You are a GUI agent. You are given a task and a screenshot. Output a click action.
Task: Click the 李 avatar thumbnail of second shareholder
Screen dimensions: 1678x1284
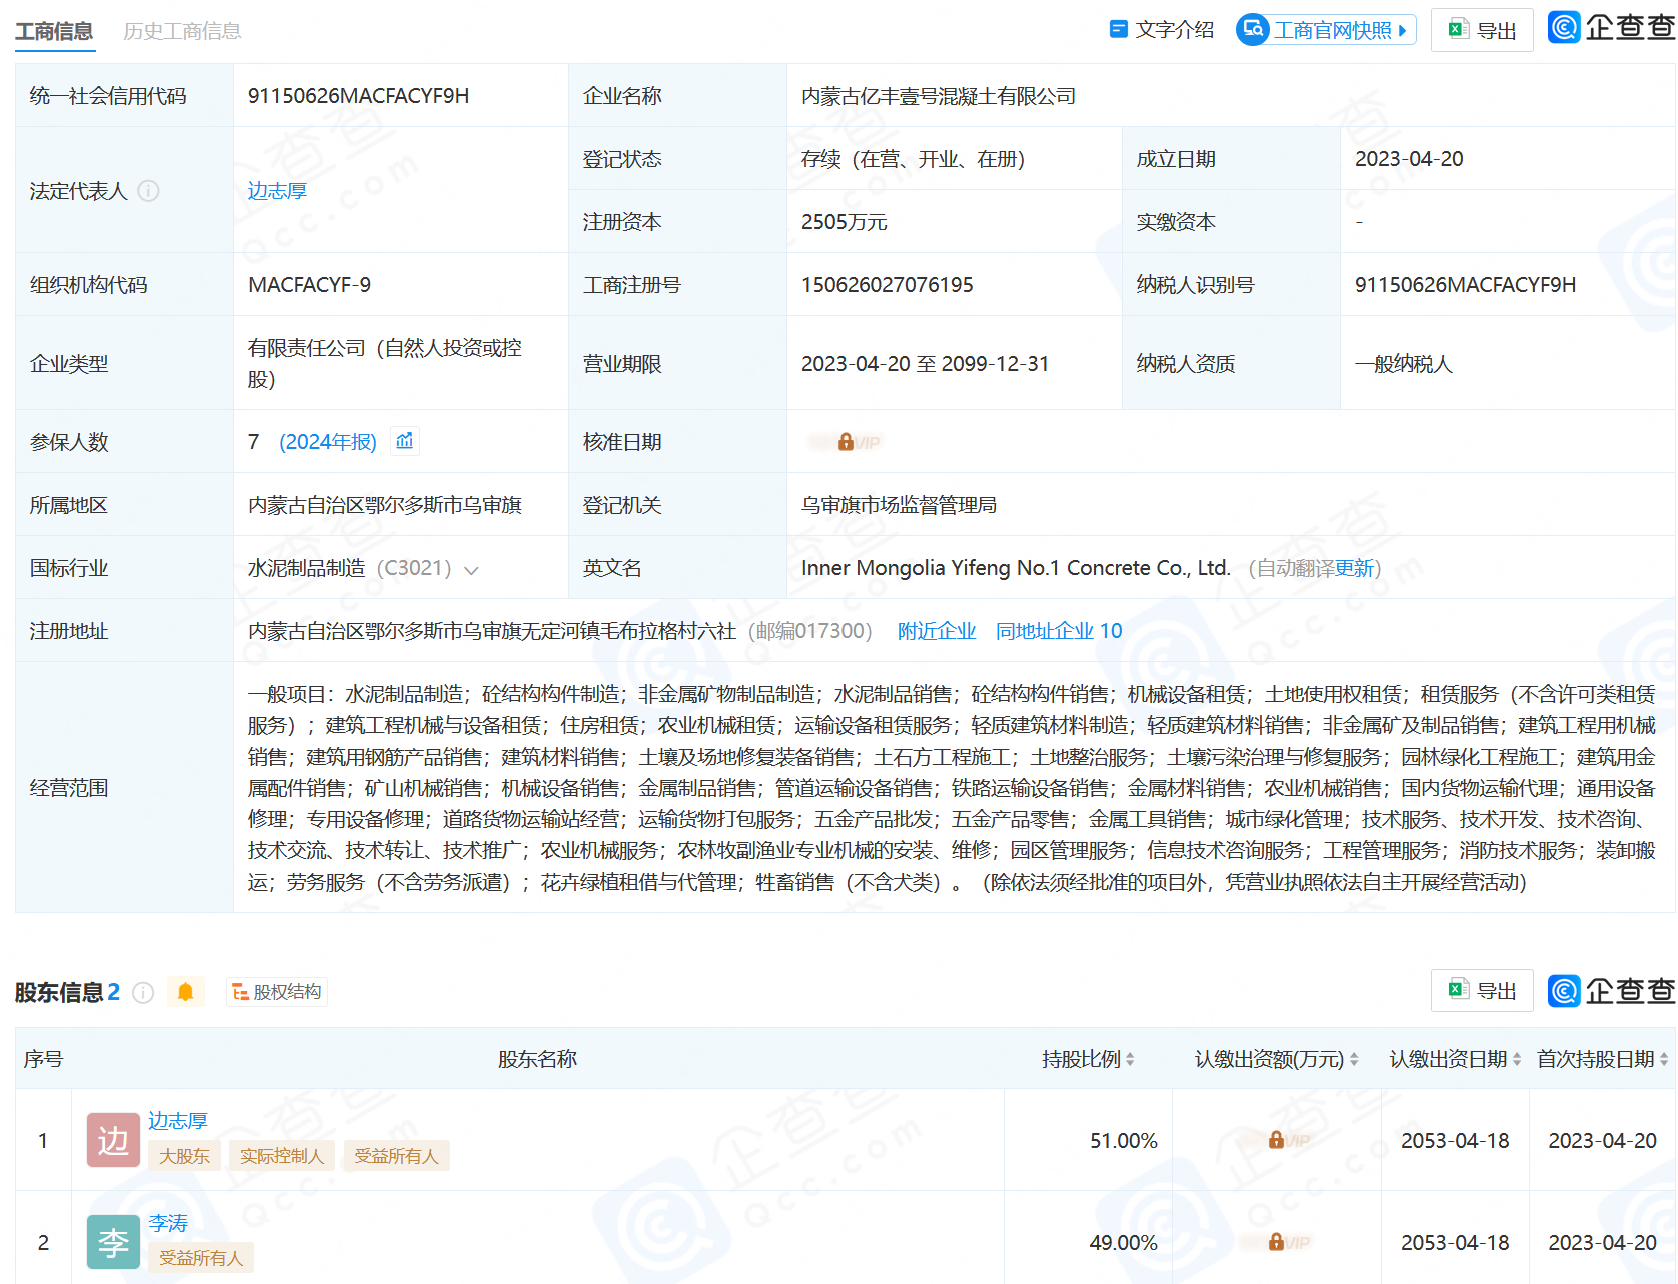pyautogui.click(x=113, y=1242)
